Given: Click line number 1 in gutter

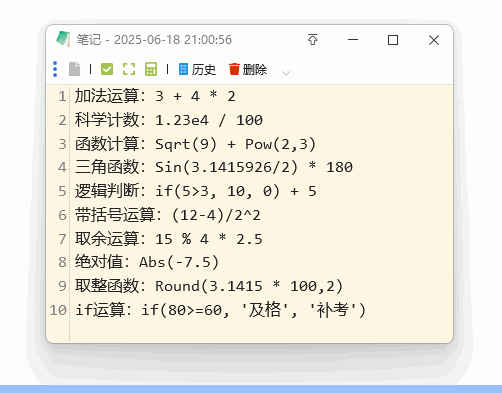Looking at the screenshot, I should click(x=62, y=96).
